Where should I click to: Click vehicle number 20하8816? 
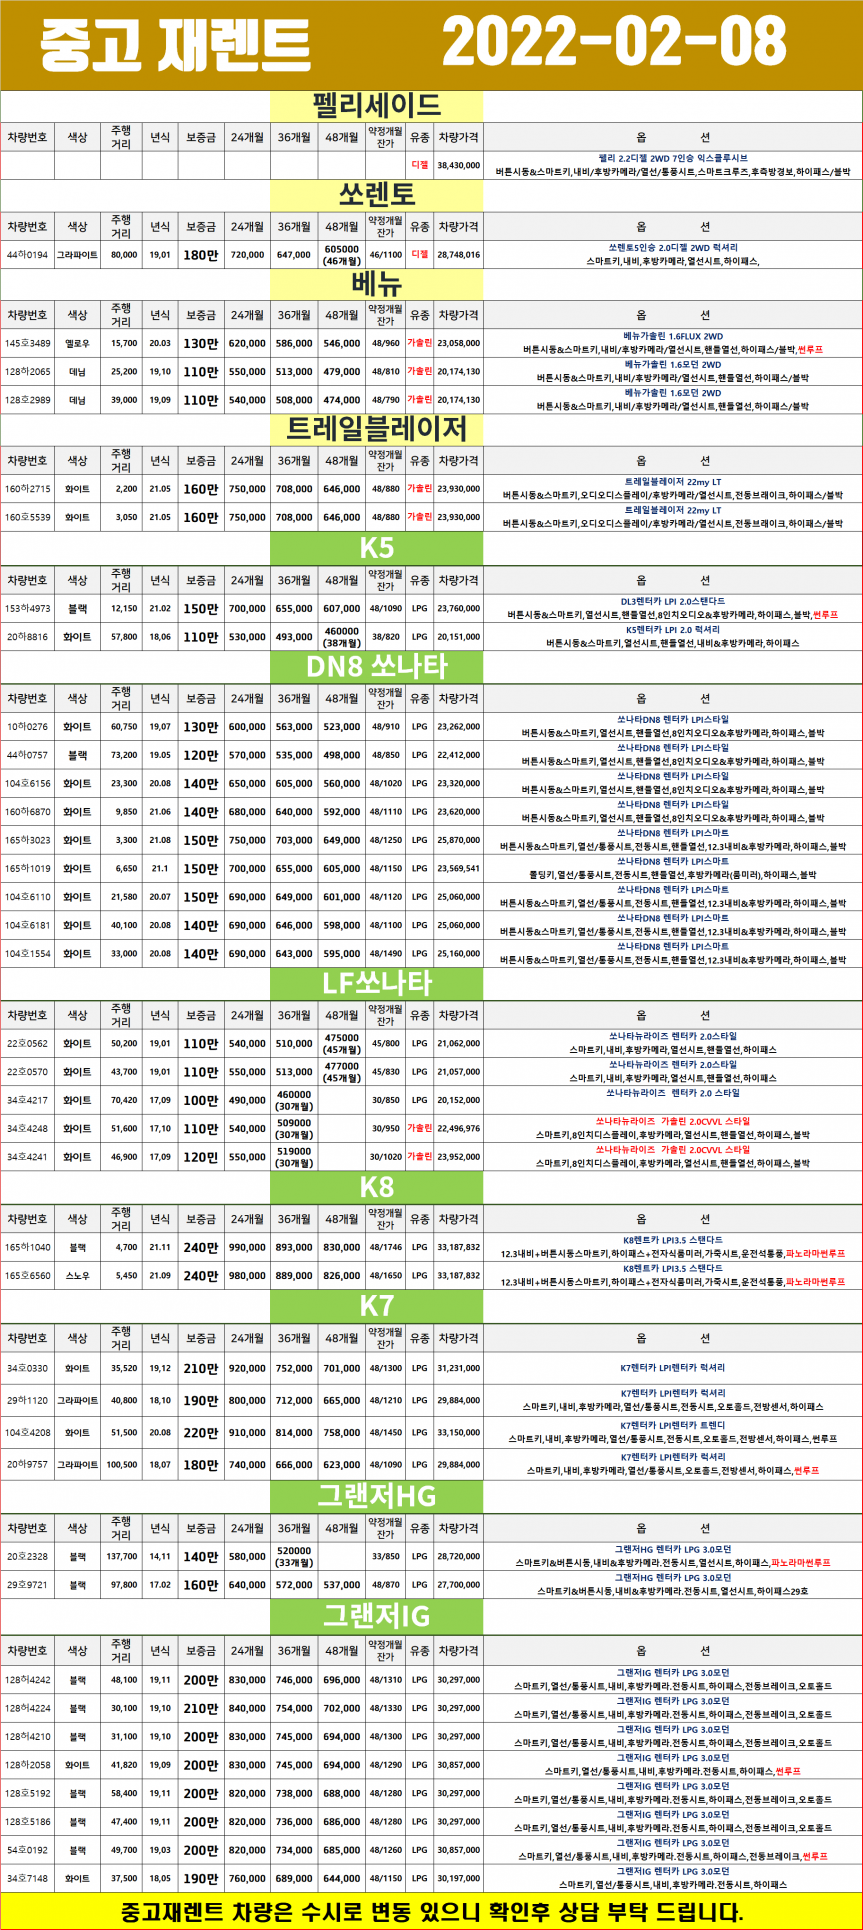pyautogui.click(x=27, y=636)
